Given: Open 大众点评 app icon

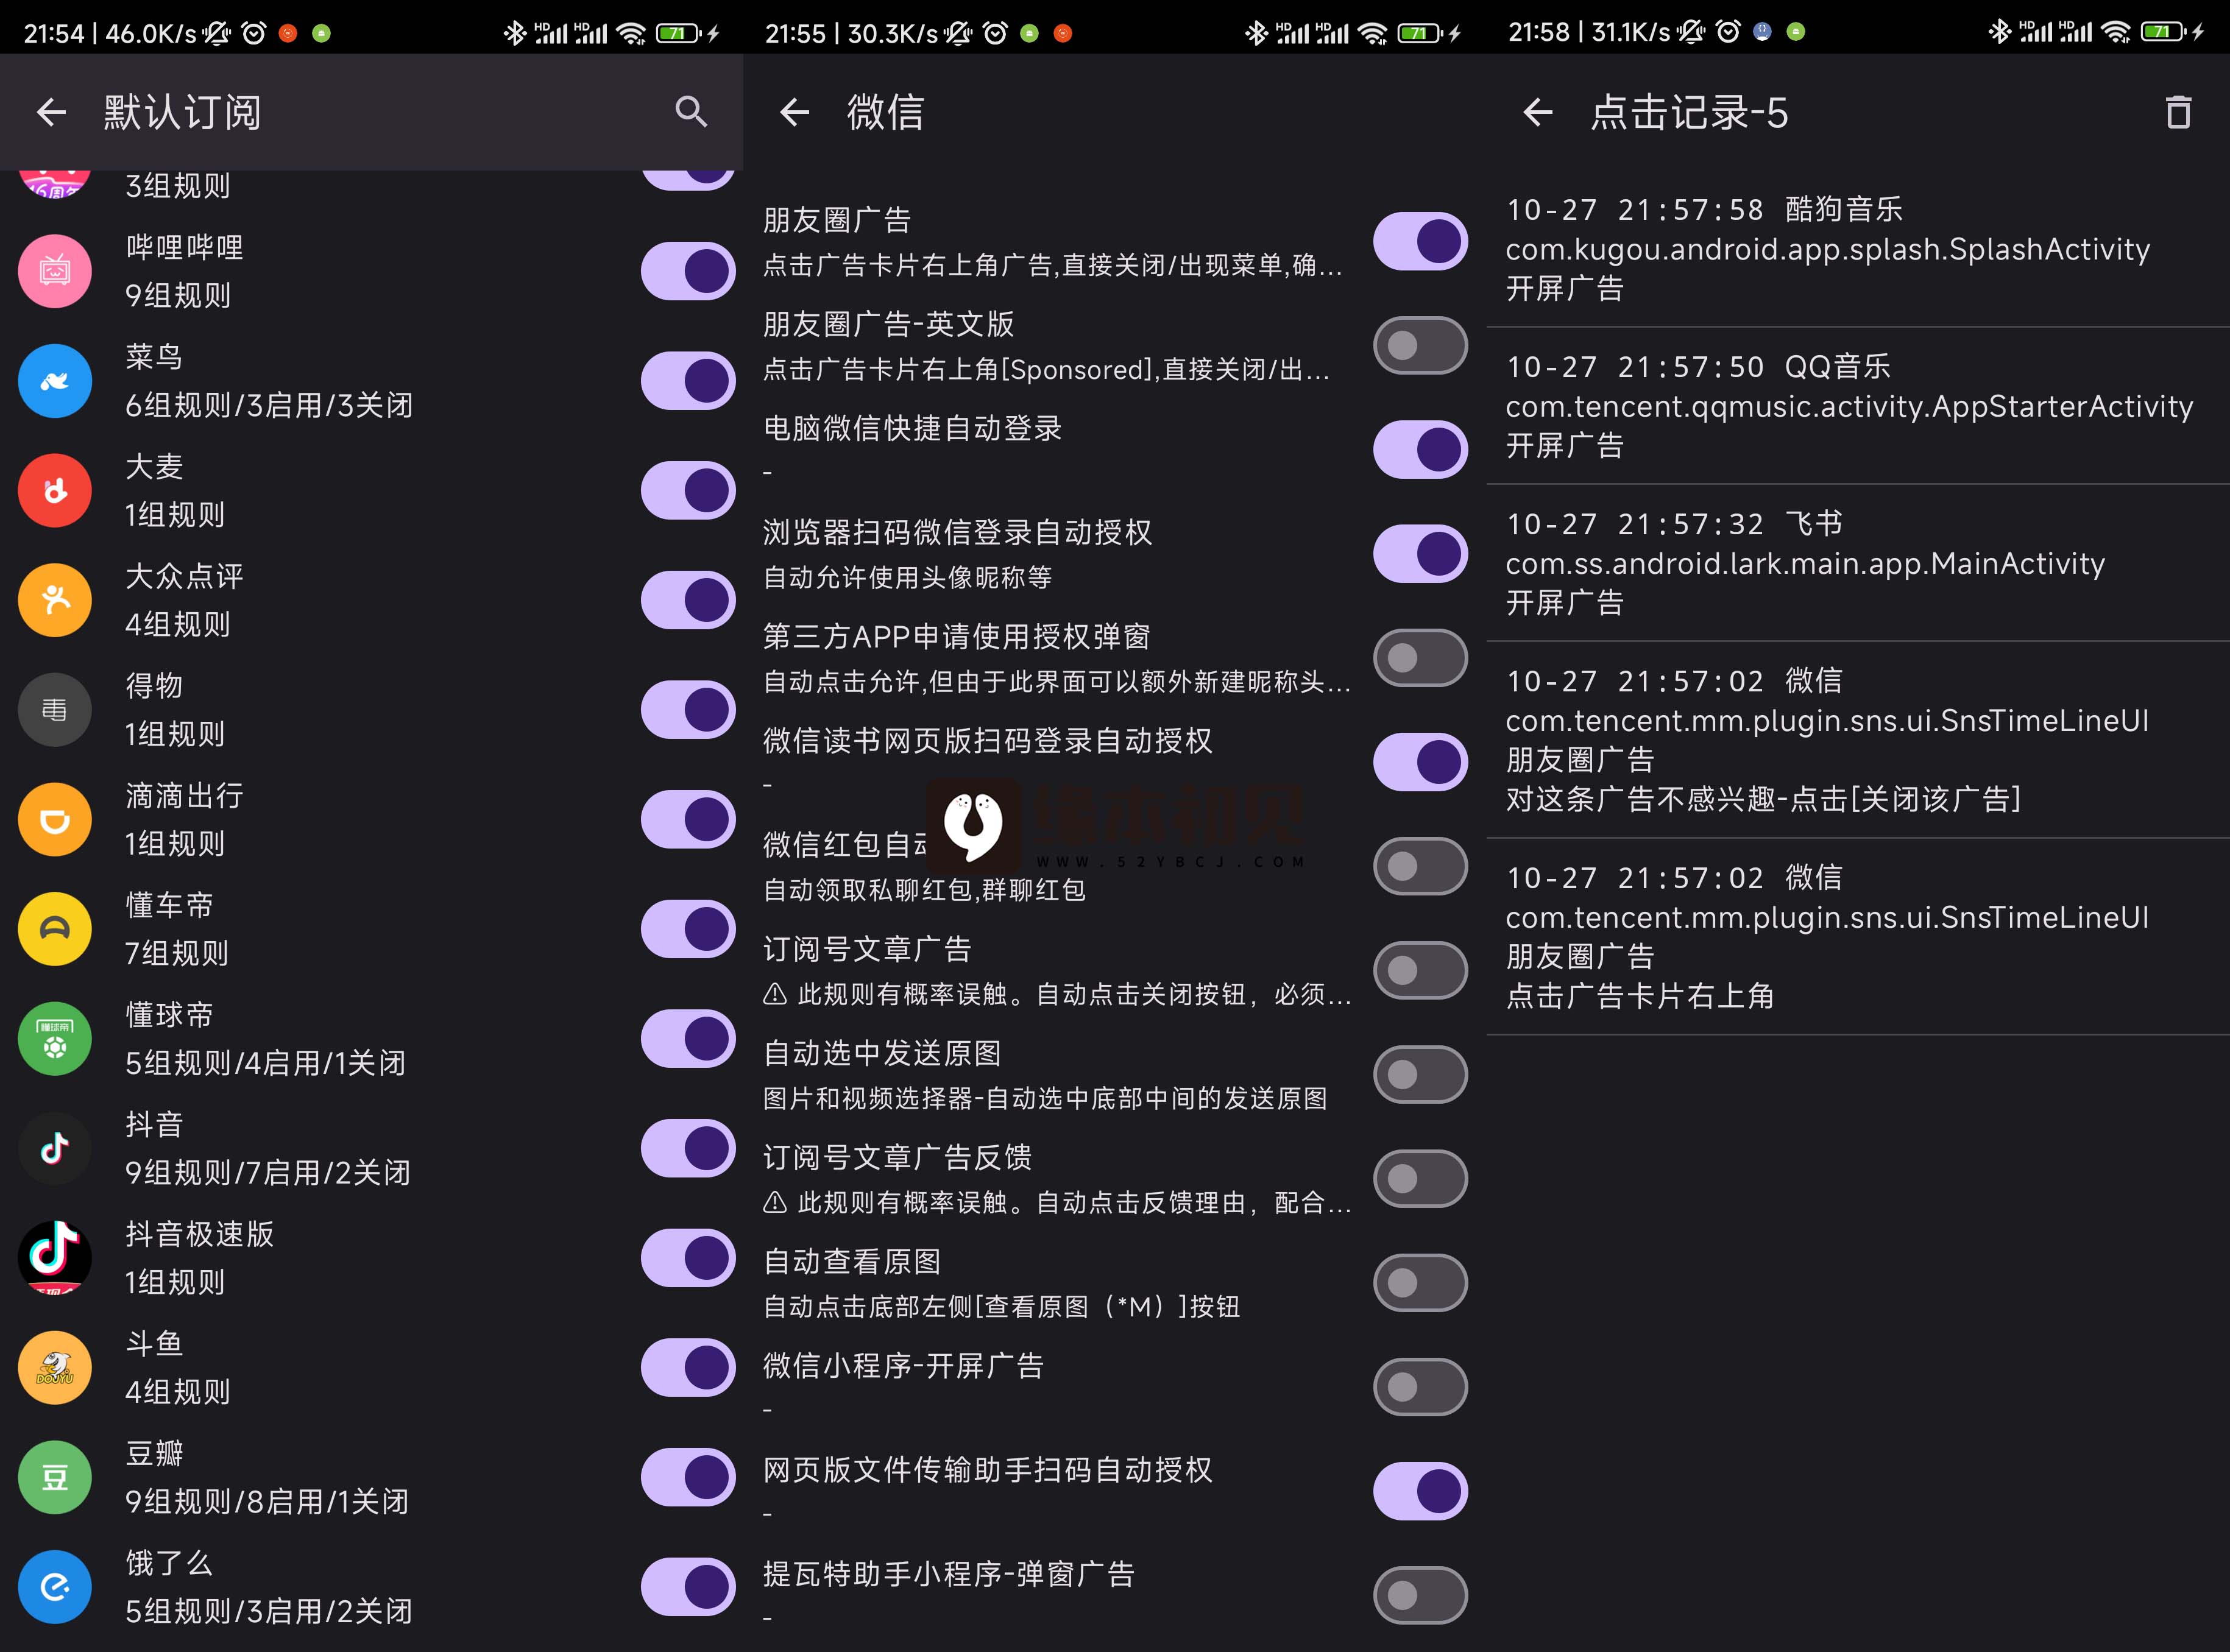Looking at the screenshot, I should click(x=55, y=600).
